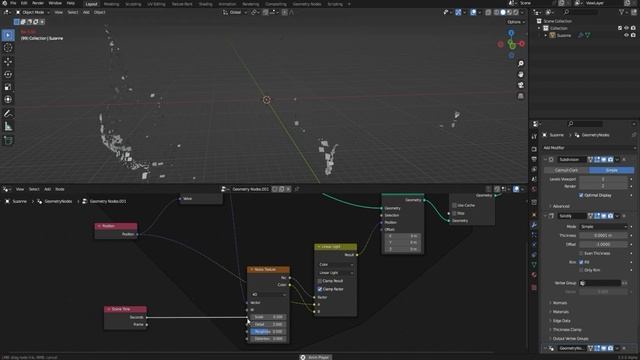Toggle Use Cache checkbox in node

point(454,205)
